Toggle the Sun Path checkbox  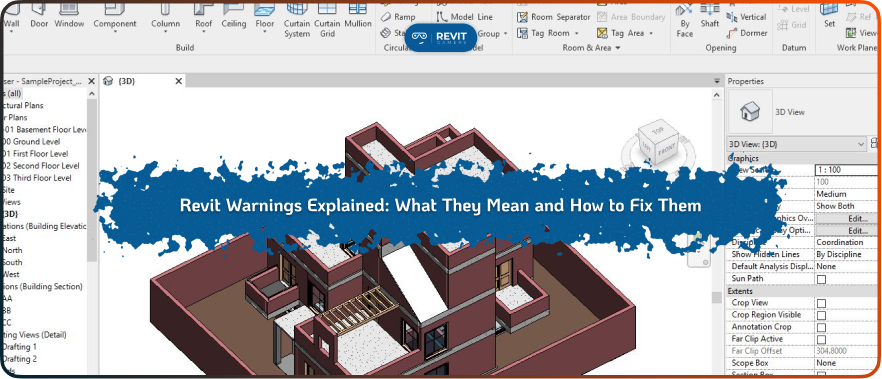821,279
